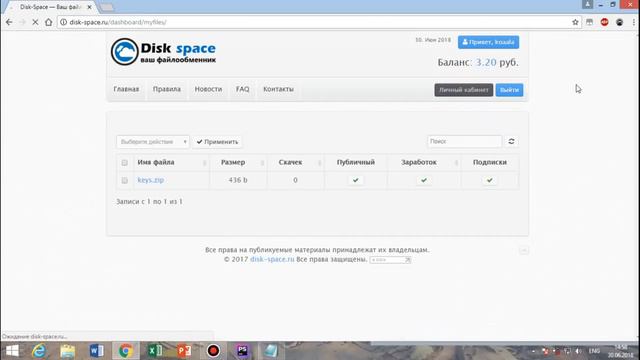Sort table by Размер column

click(x=238, y=162)
